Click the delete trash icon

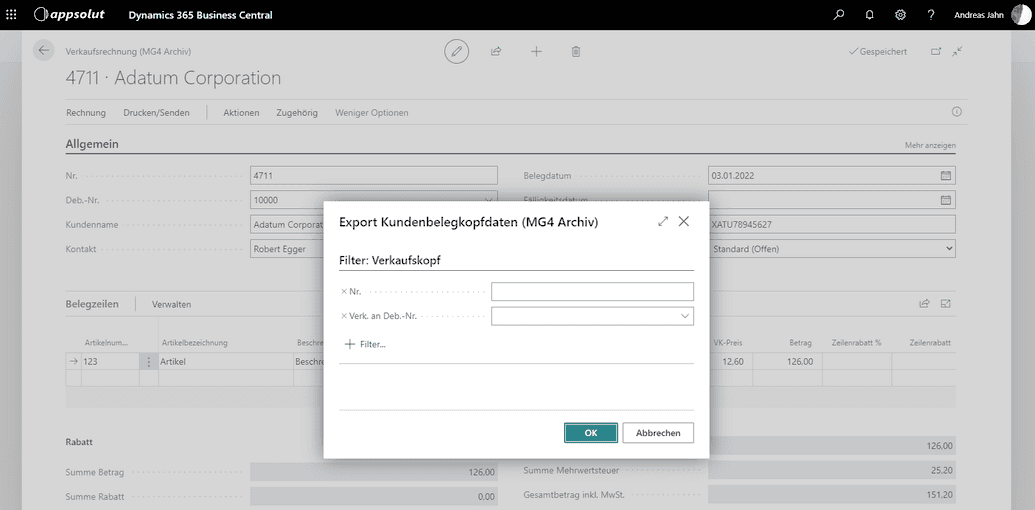(576, 51)
